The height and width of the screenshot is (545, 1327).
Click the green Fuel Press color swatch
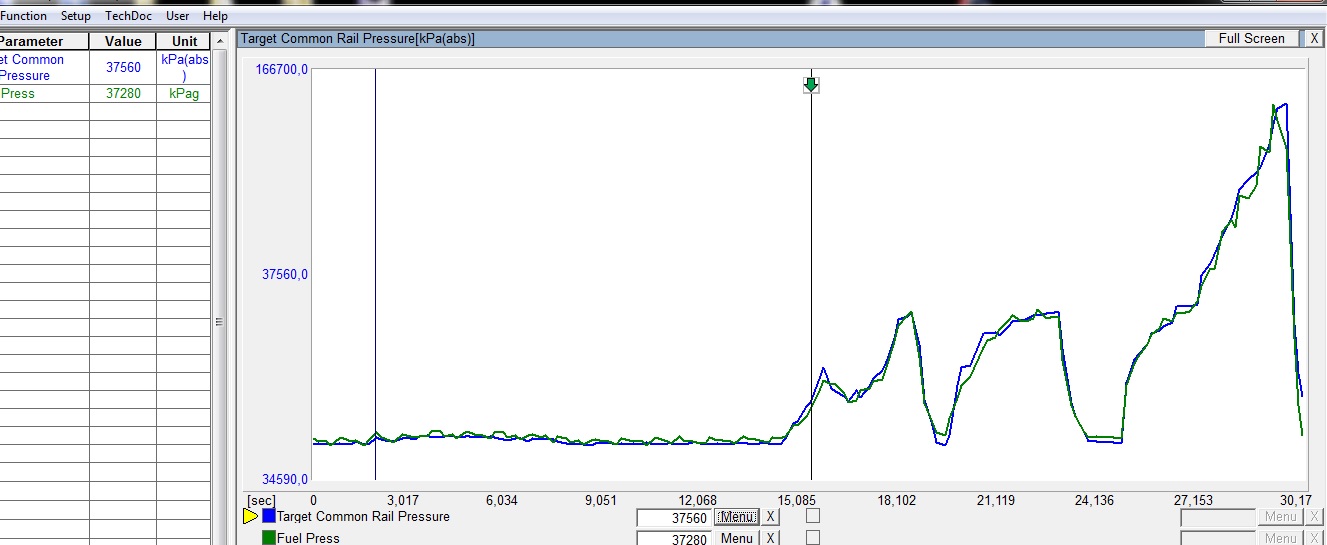(x=269, y=538)
